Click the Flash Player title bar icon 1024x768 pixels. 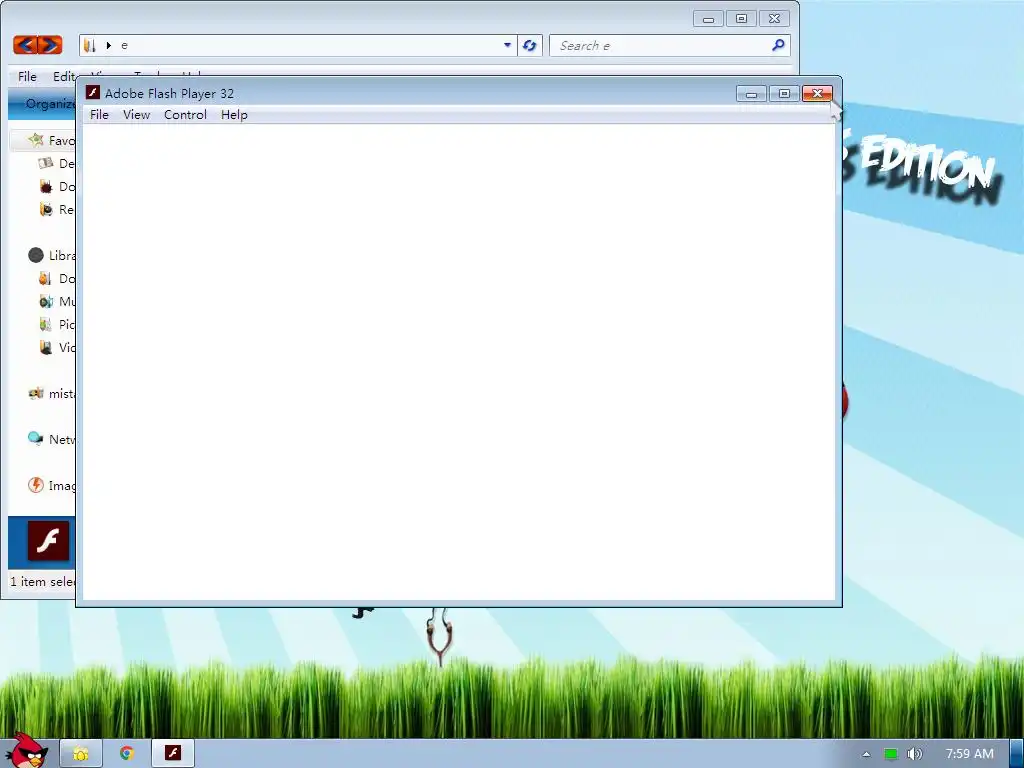tap(93, 93)
